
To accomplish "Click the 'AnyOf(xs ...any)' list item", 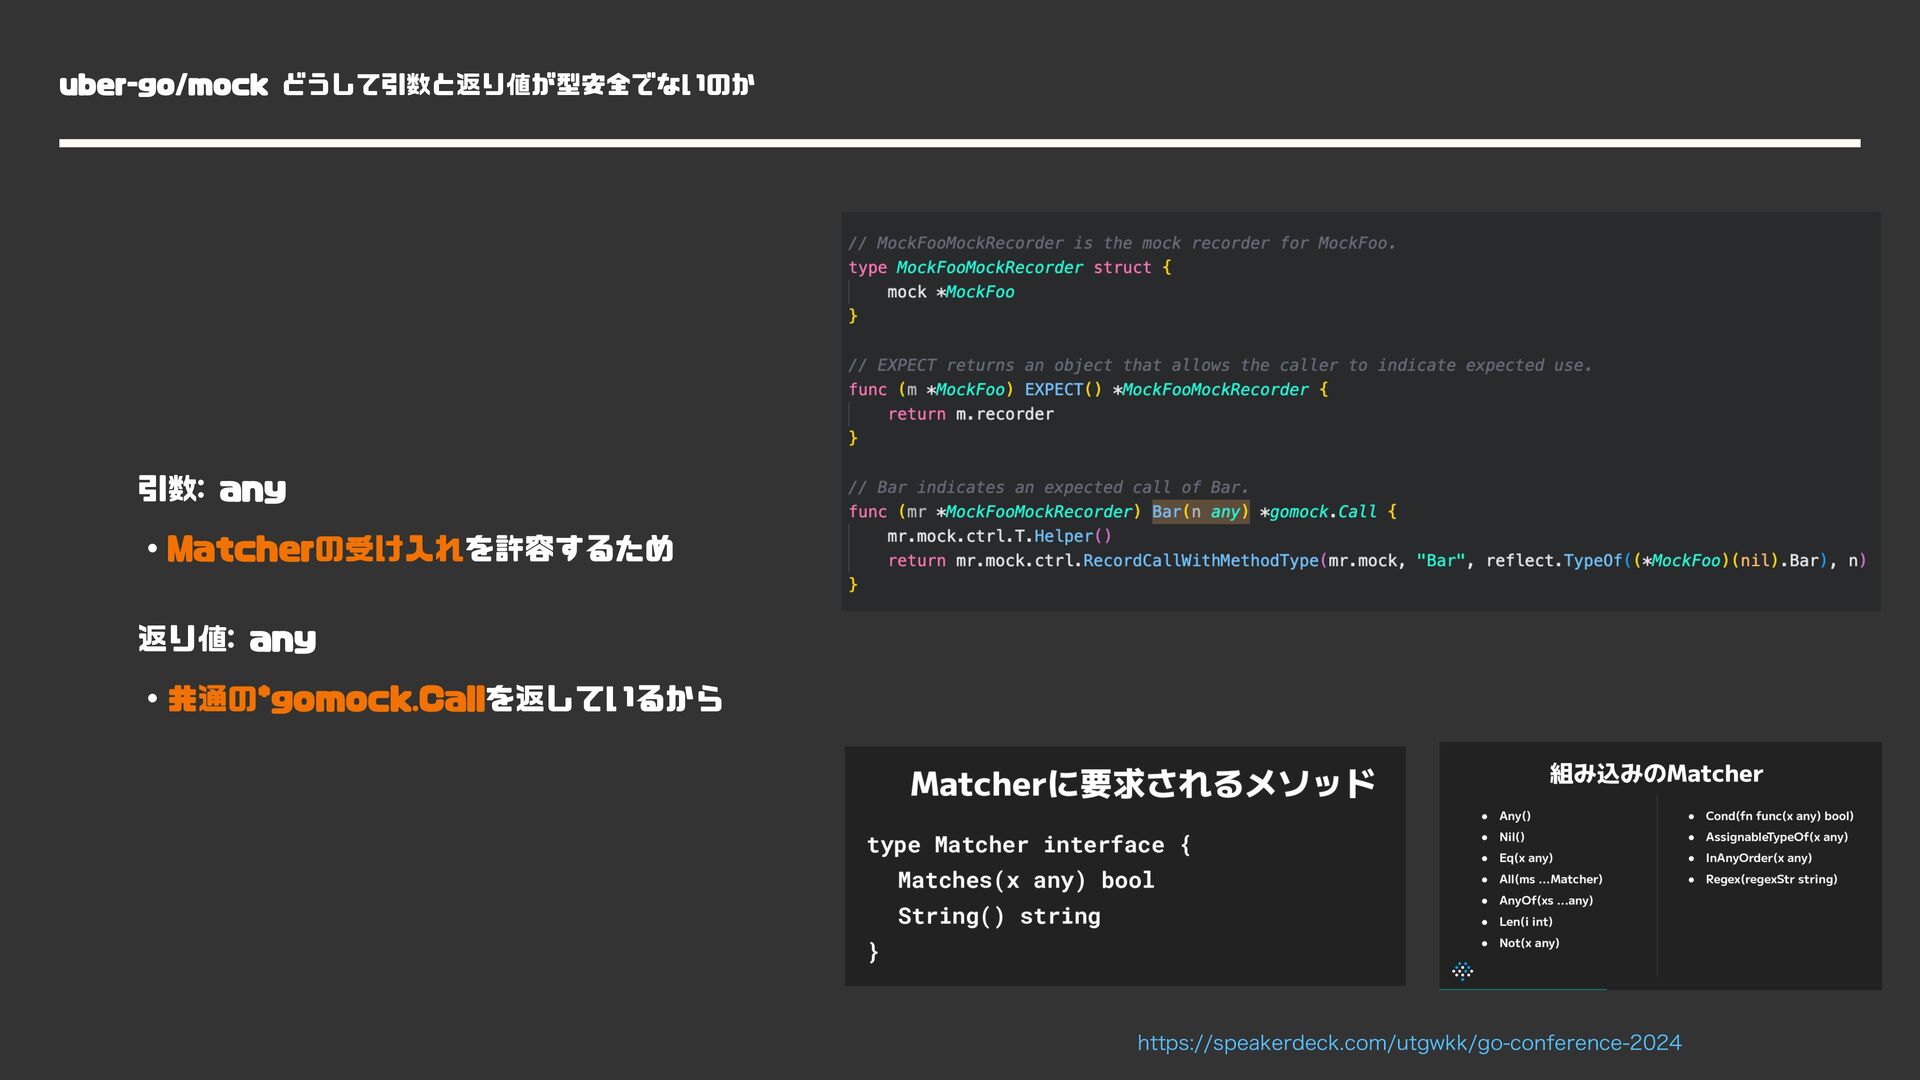I will (x=1546, y=900).
